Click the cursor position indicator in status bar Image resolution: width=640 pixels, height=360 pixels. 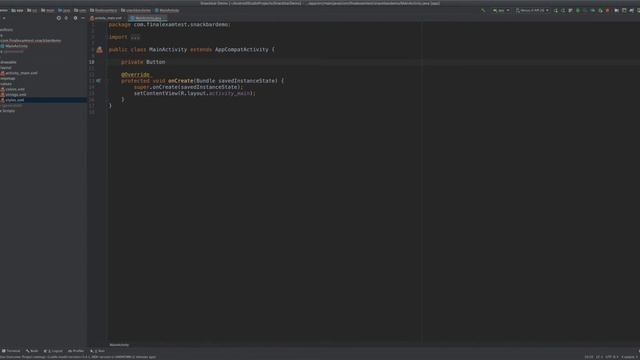pos(589,357)
